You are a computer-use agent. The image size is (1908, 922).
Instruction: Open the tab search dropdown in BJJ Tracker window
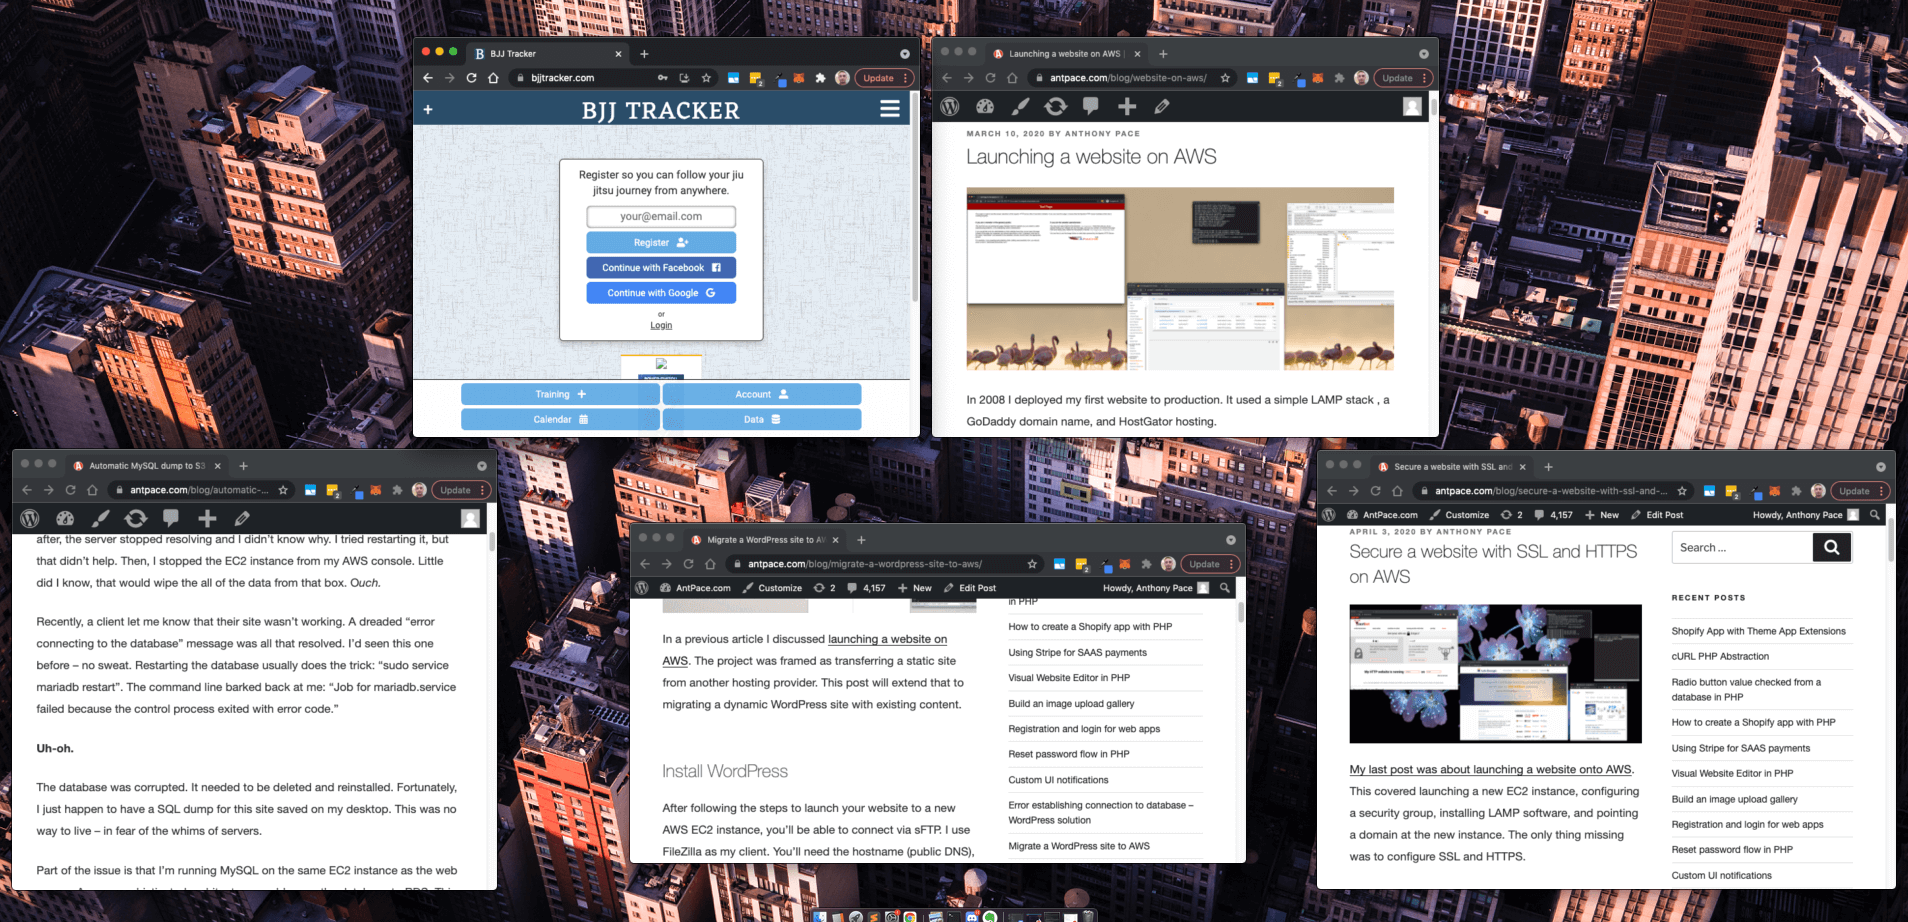(x=905, y=54)
